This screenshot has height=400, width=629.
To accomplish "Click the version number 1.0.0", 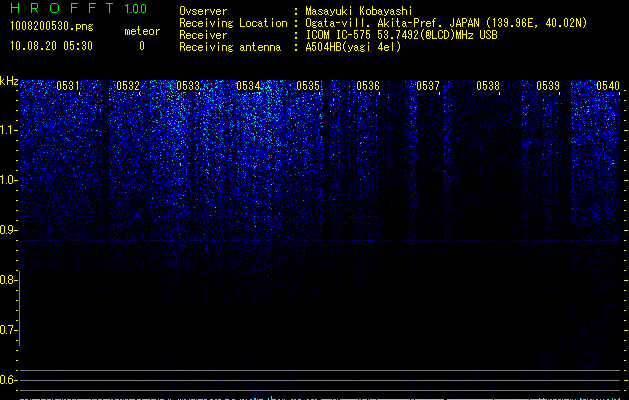I will point(136,8).
